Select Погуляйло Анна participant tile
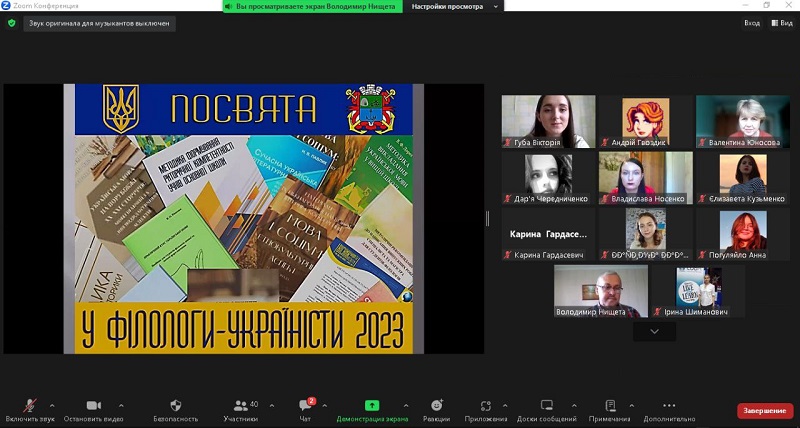 [x=743, y=235]
